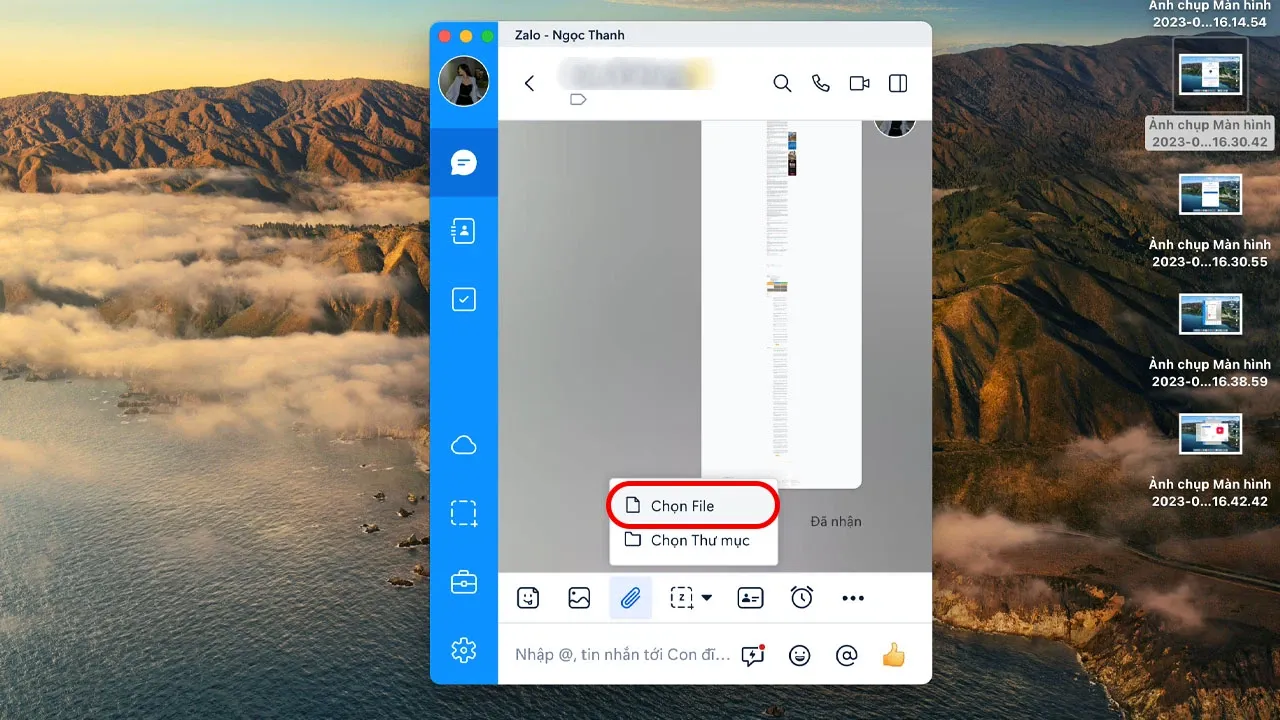
Task: Open the To-Do checkbox icon in sidebar
Action: click(464, 299)
